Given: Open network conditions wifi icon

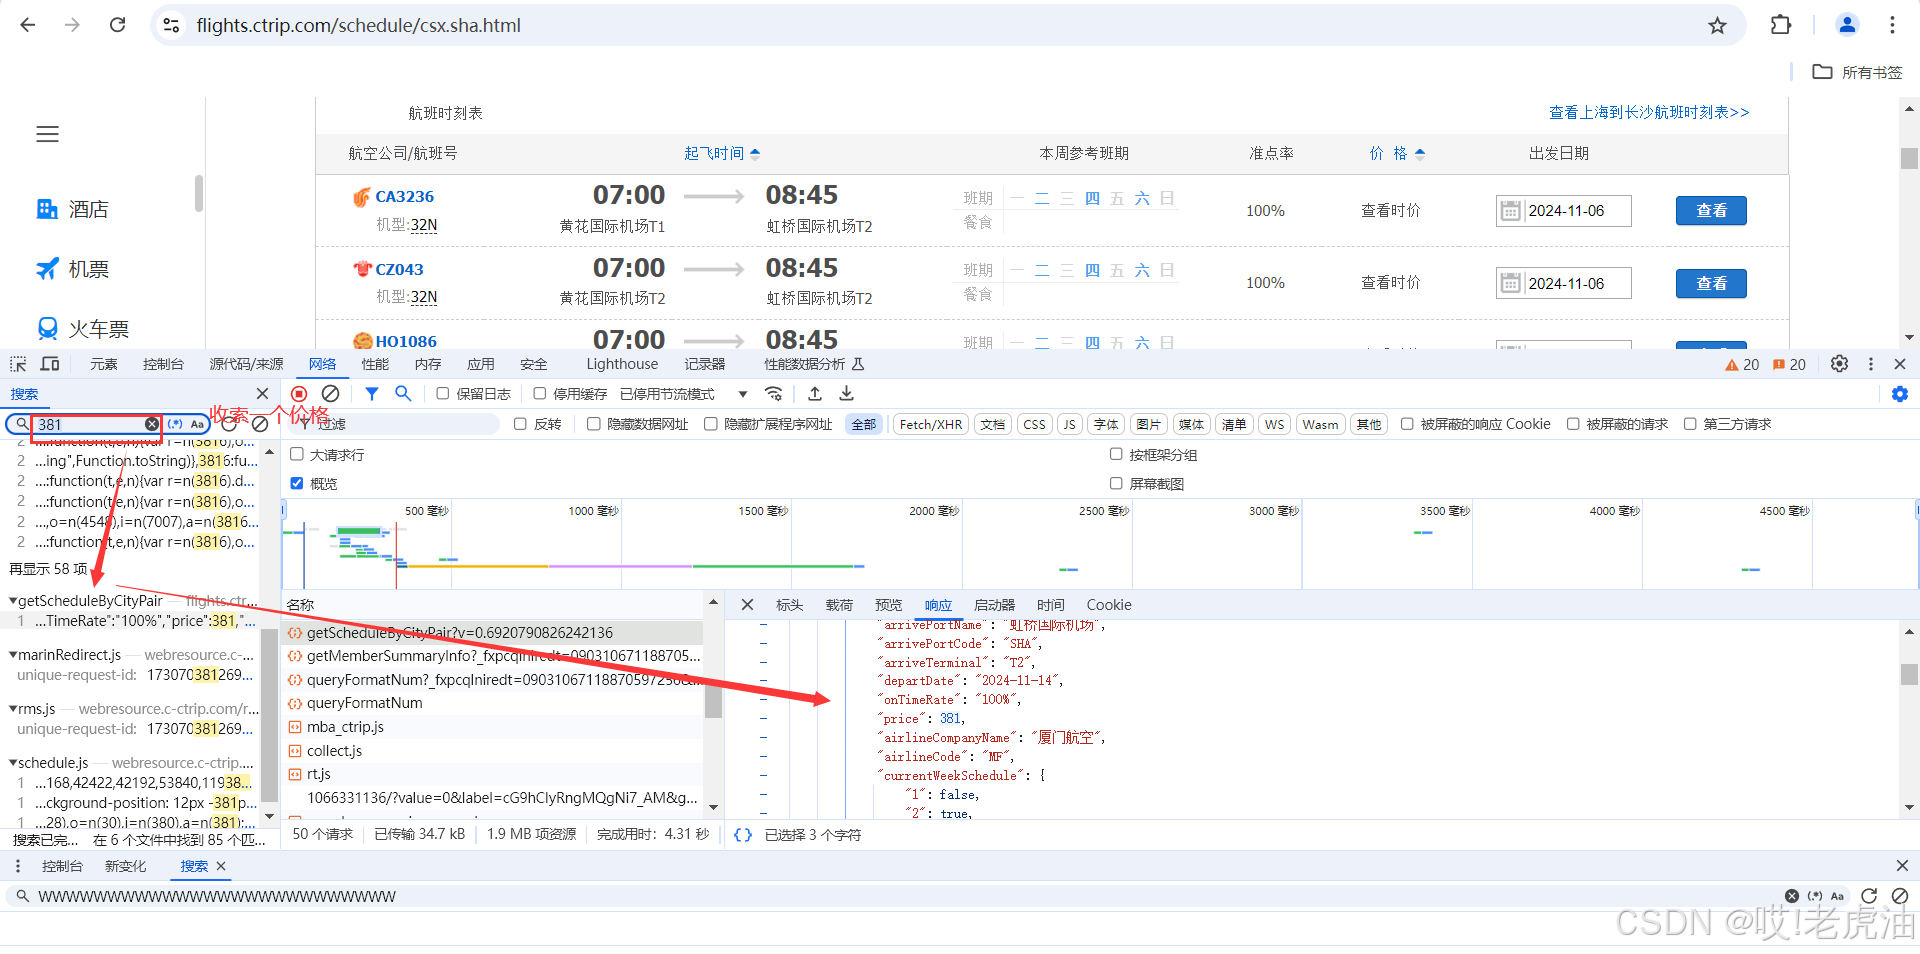Looking at the screenshot, I should tap(773, 394).
